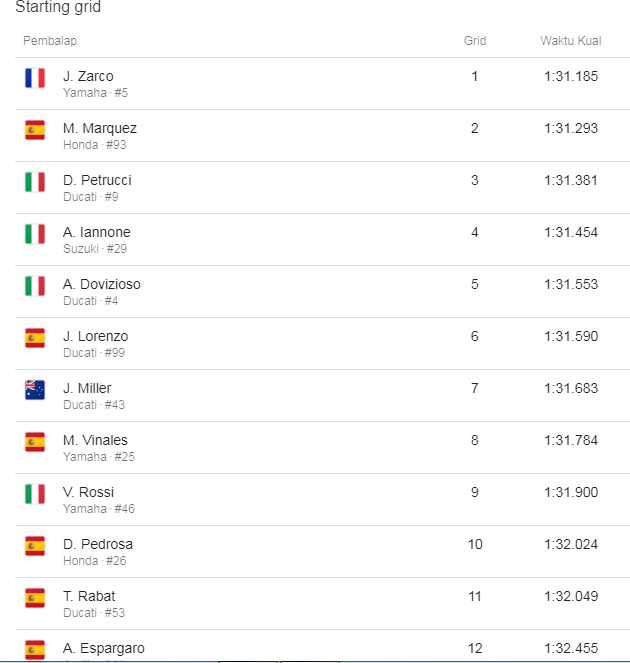Viewport: 630px width, 663px height.
Task: Click the Grid column header
Action: click(475, 41)
